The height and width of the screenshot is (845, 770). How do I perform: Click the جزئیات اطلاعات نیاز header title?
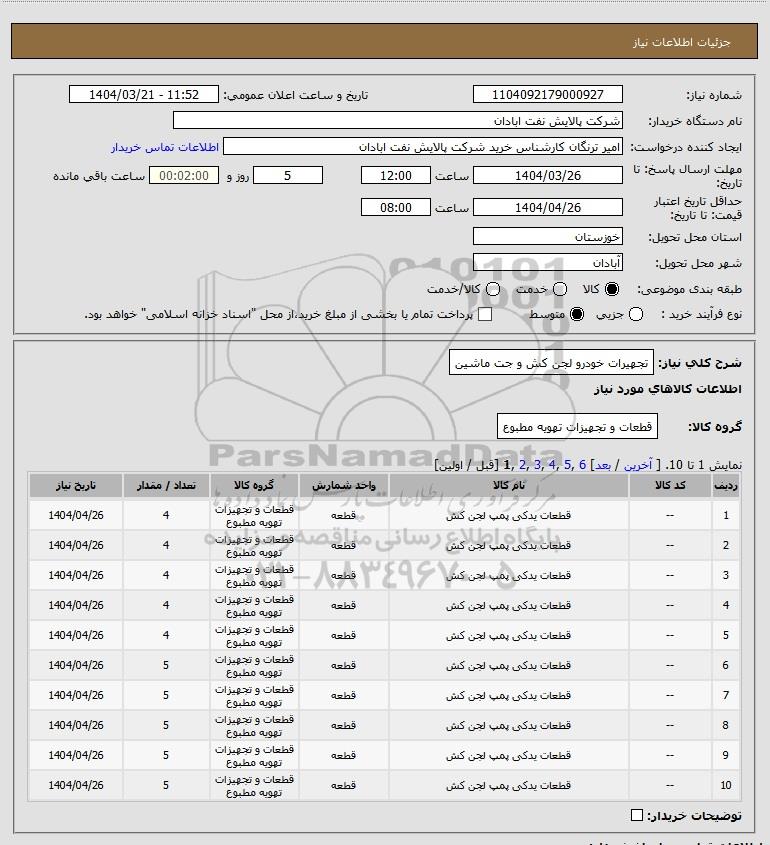pos(682,42)
